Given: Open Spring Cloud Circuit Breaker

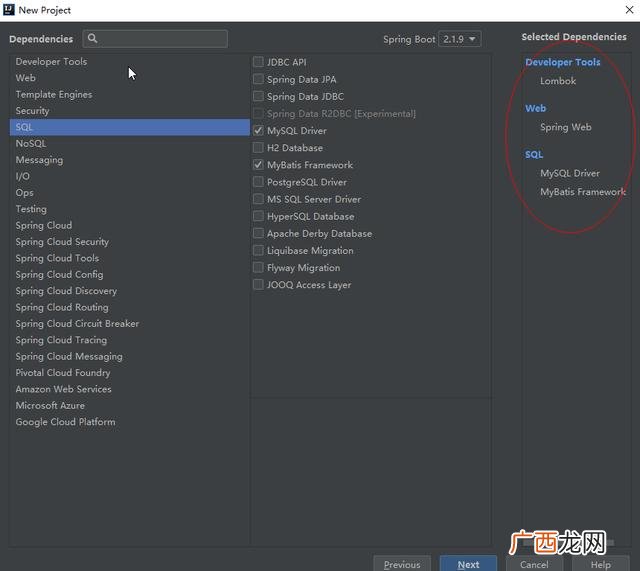Looking at the screenshot, I should pyautogui.click(x=129, y=323).
